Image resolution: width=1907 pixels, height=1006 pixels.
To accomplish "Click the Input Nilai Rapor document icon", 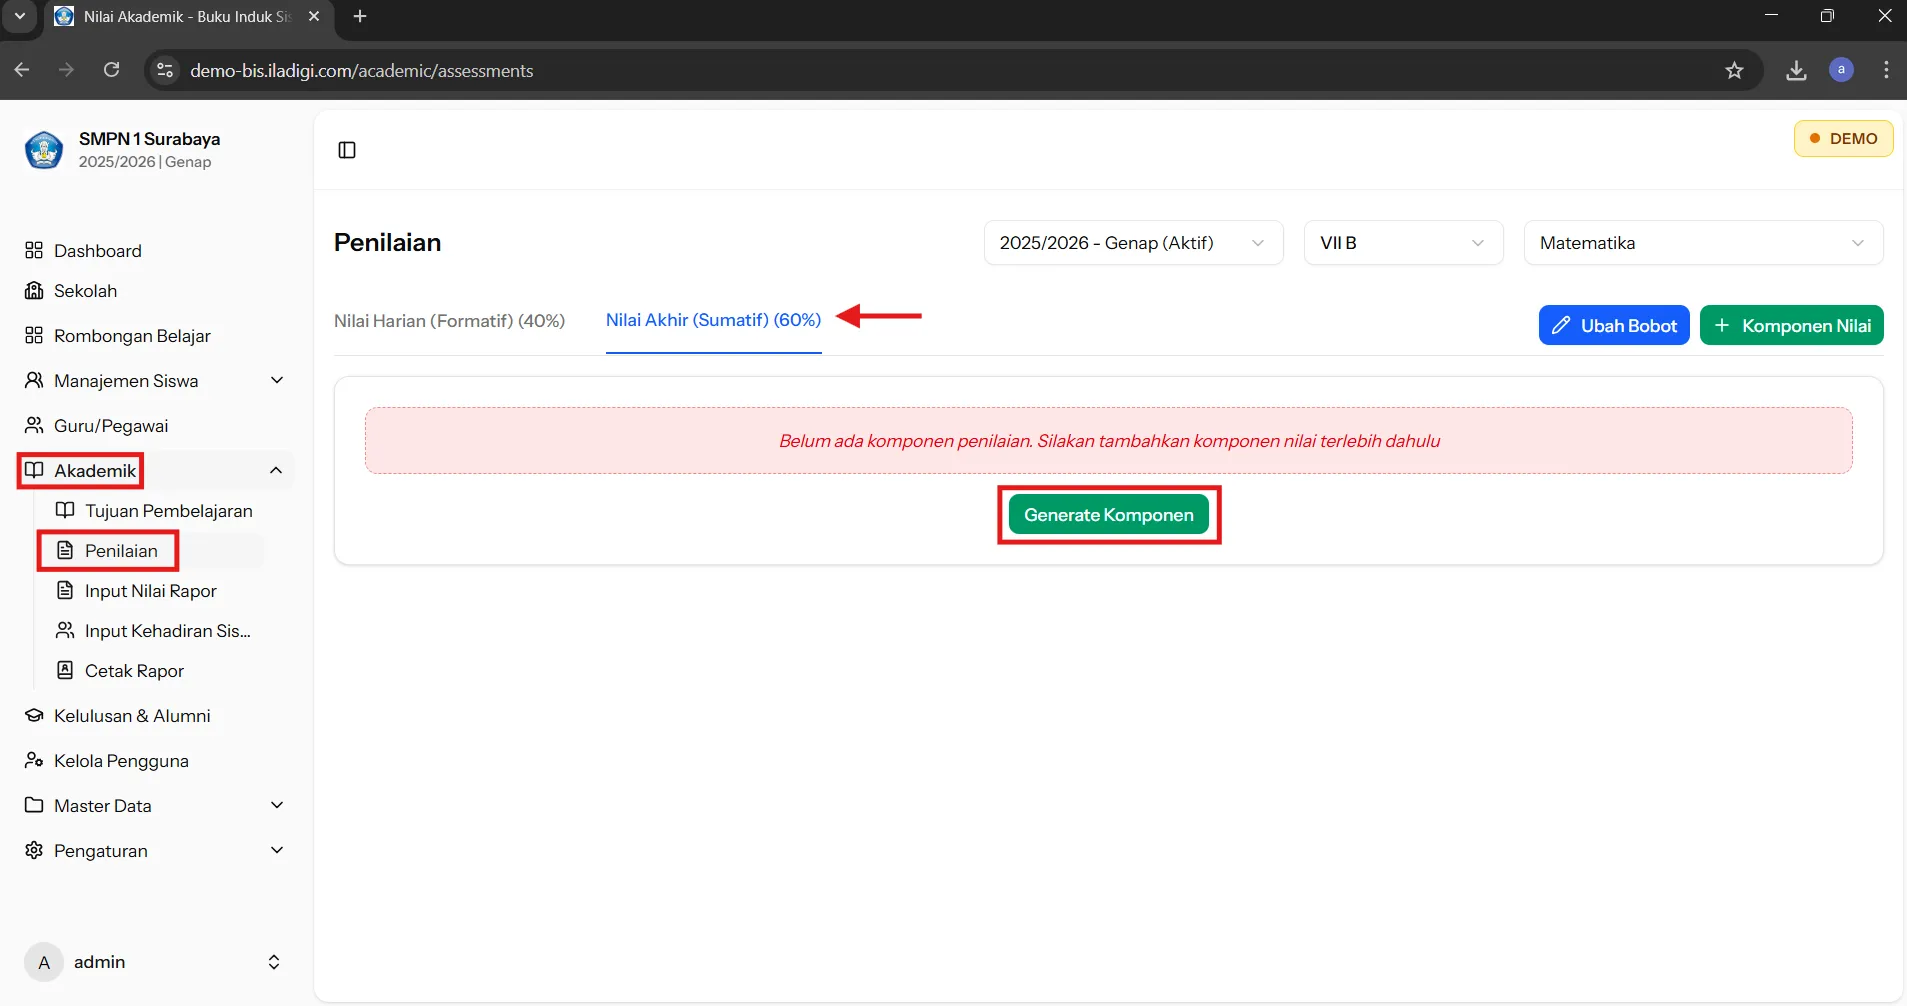I will coord(65,590).
